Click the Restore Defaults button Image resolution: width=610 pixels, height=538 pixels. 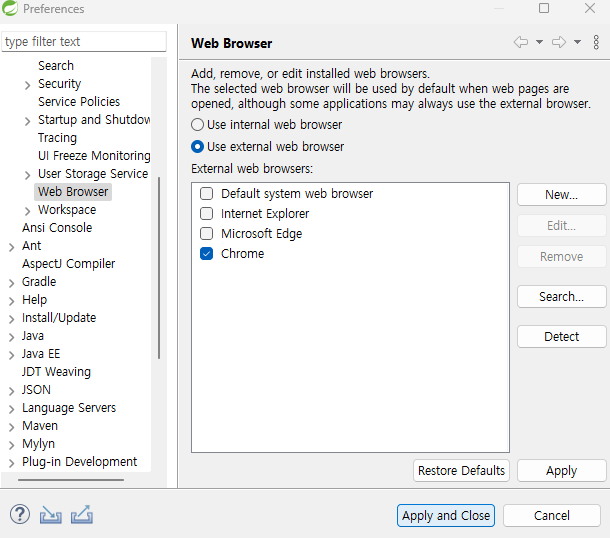pyautogui.click(x=461, y=471)
